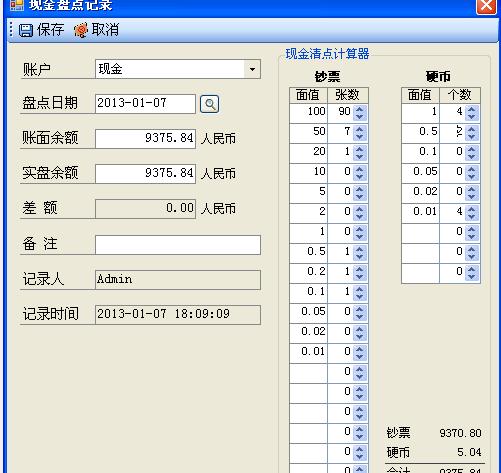
Task: Click the book balance (账面余额) field
Action: tap(145, 138)
